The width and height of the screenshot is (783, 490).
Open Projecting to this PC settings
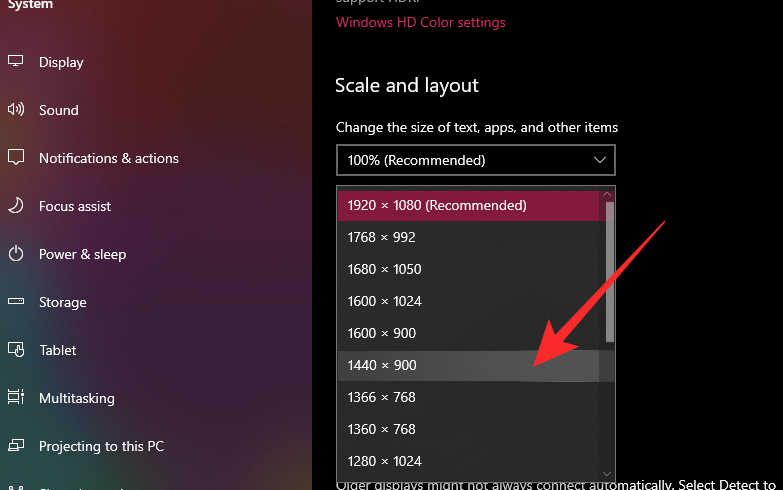coord(101,446)
